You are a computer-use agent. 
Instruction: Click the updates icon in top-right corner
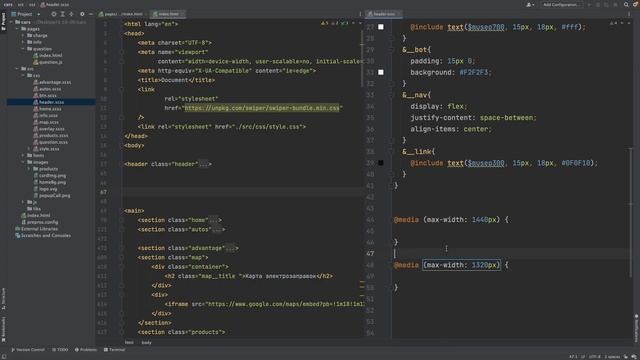coord(636,4)
